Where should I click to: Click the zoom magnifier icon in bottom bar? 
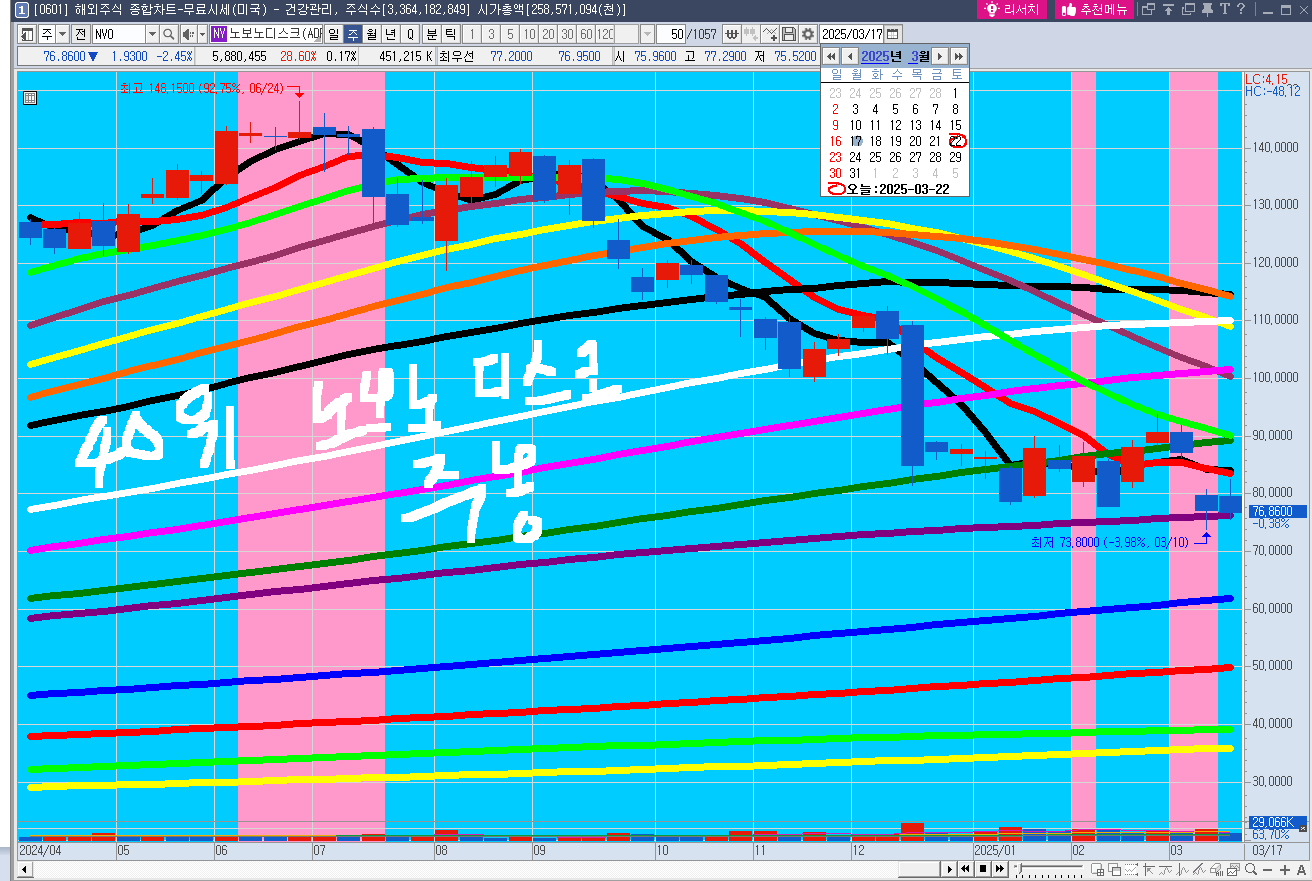(x=1252, y=870)
